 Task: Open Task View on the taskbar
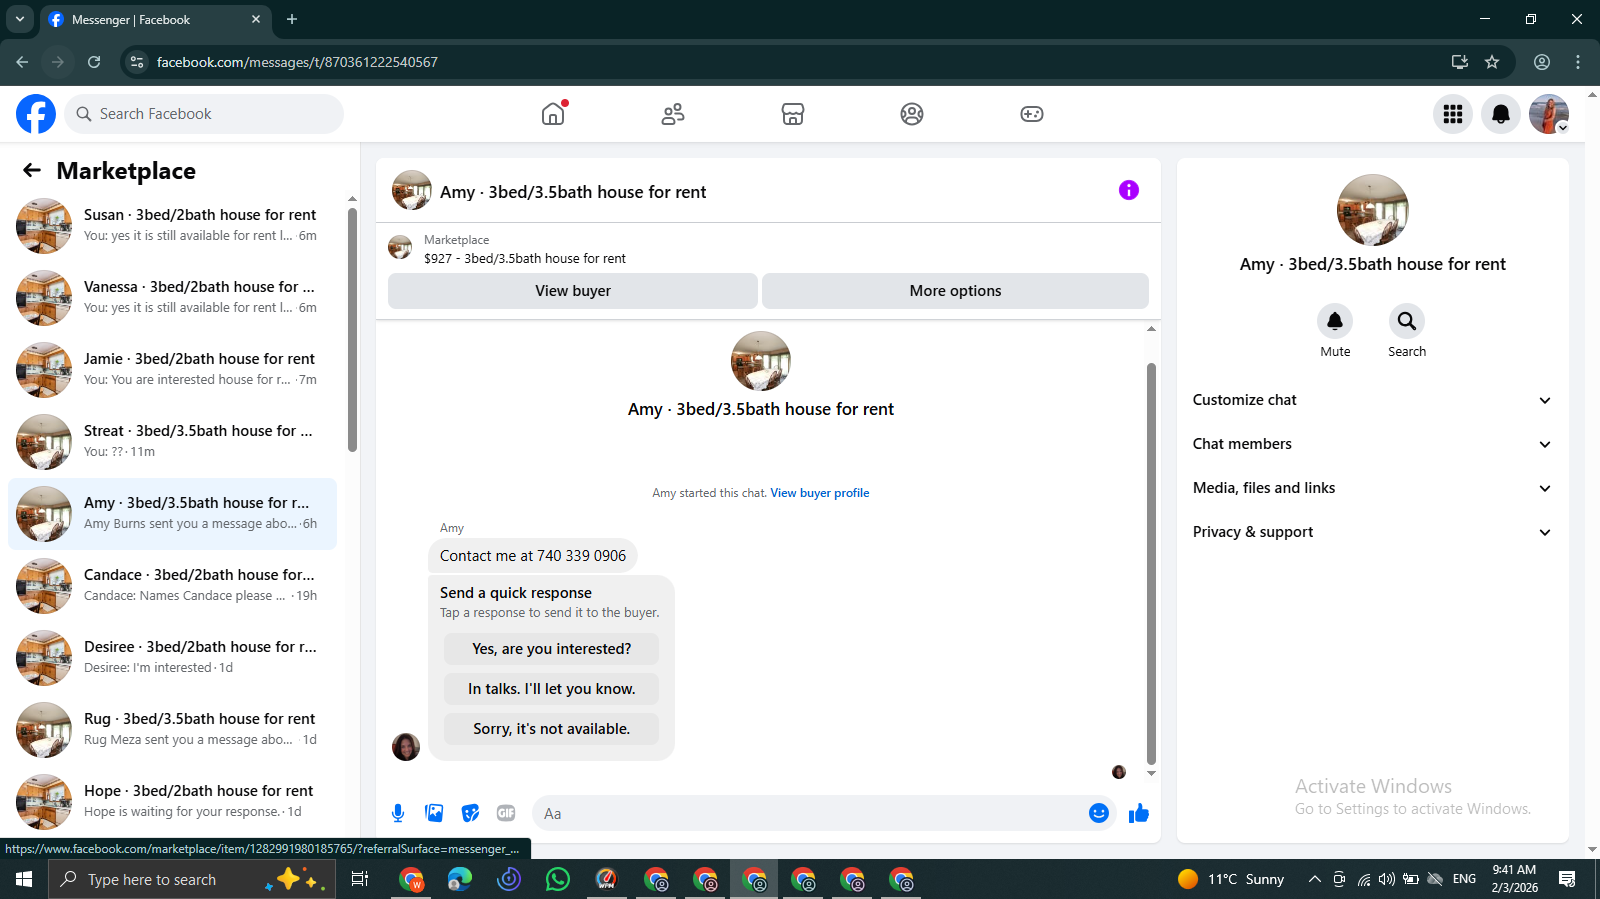(360, 879)
